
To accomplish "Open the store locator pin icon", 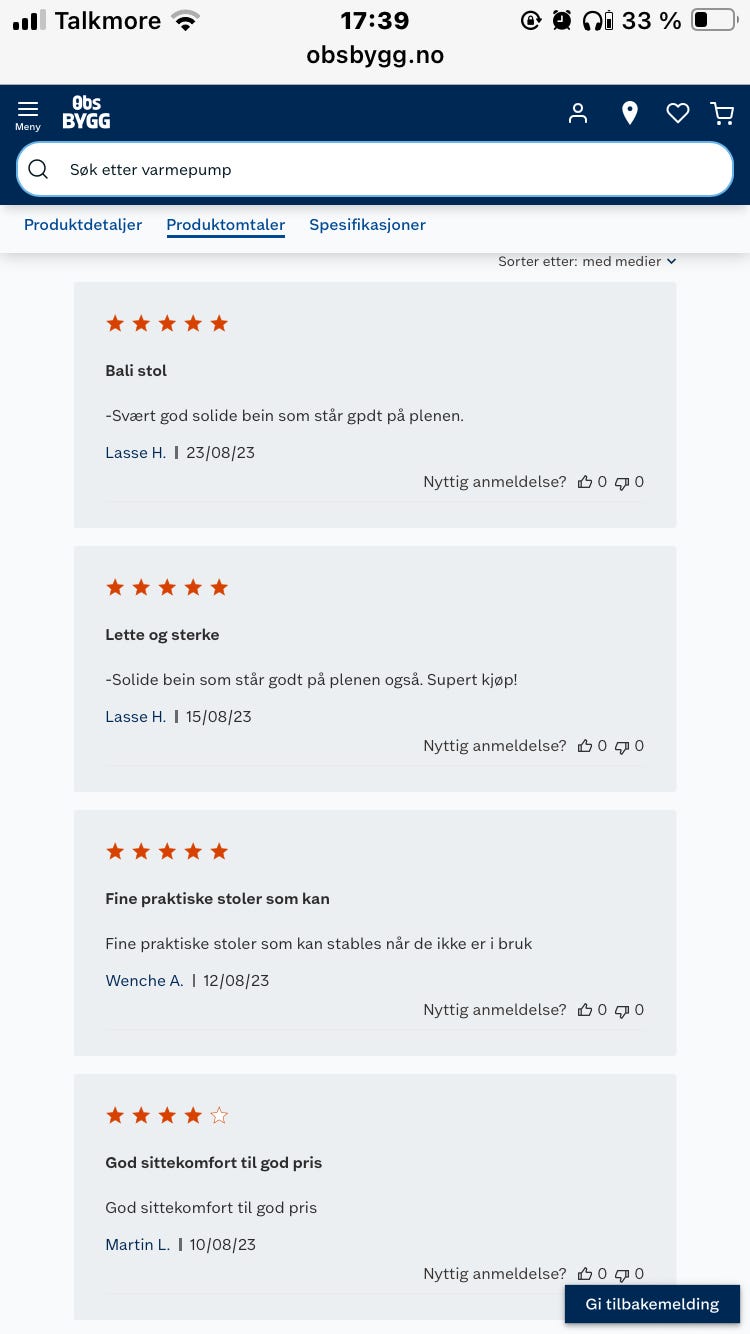I will (x=629, y=113).
